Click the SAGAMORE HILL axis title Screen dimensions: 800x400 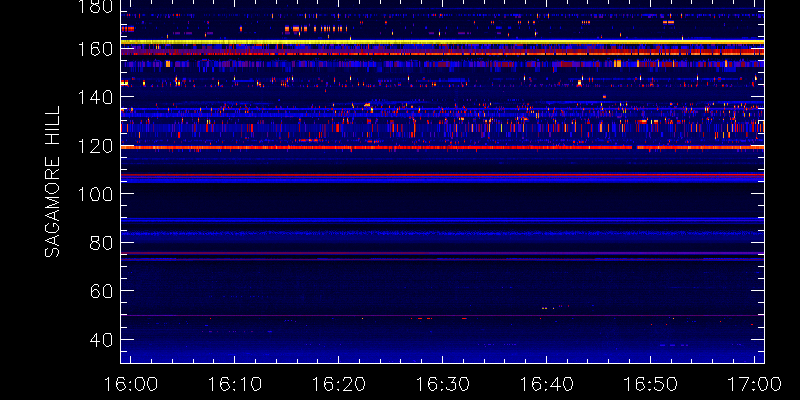point(52,182)
